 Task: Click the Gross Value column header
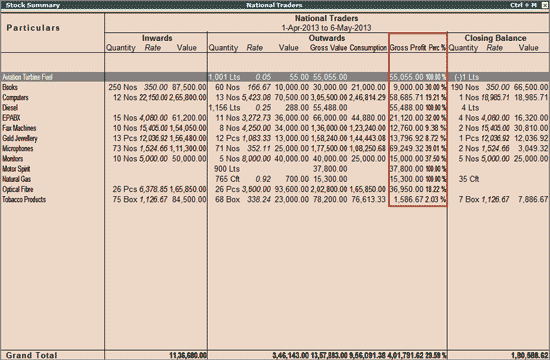point(328,47)
